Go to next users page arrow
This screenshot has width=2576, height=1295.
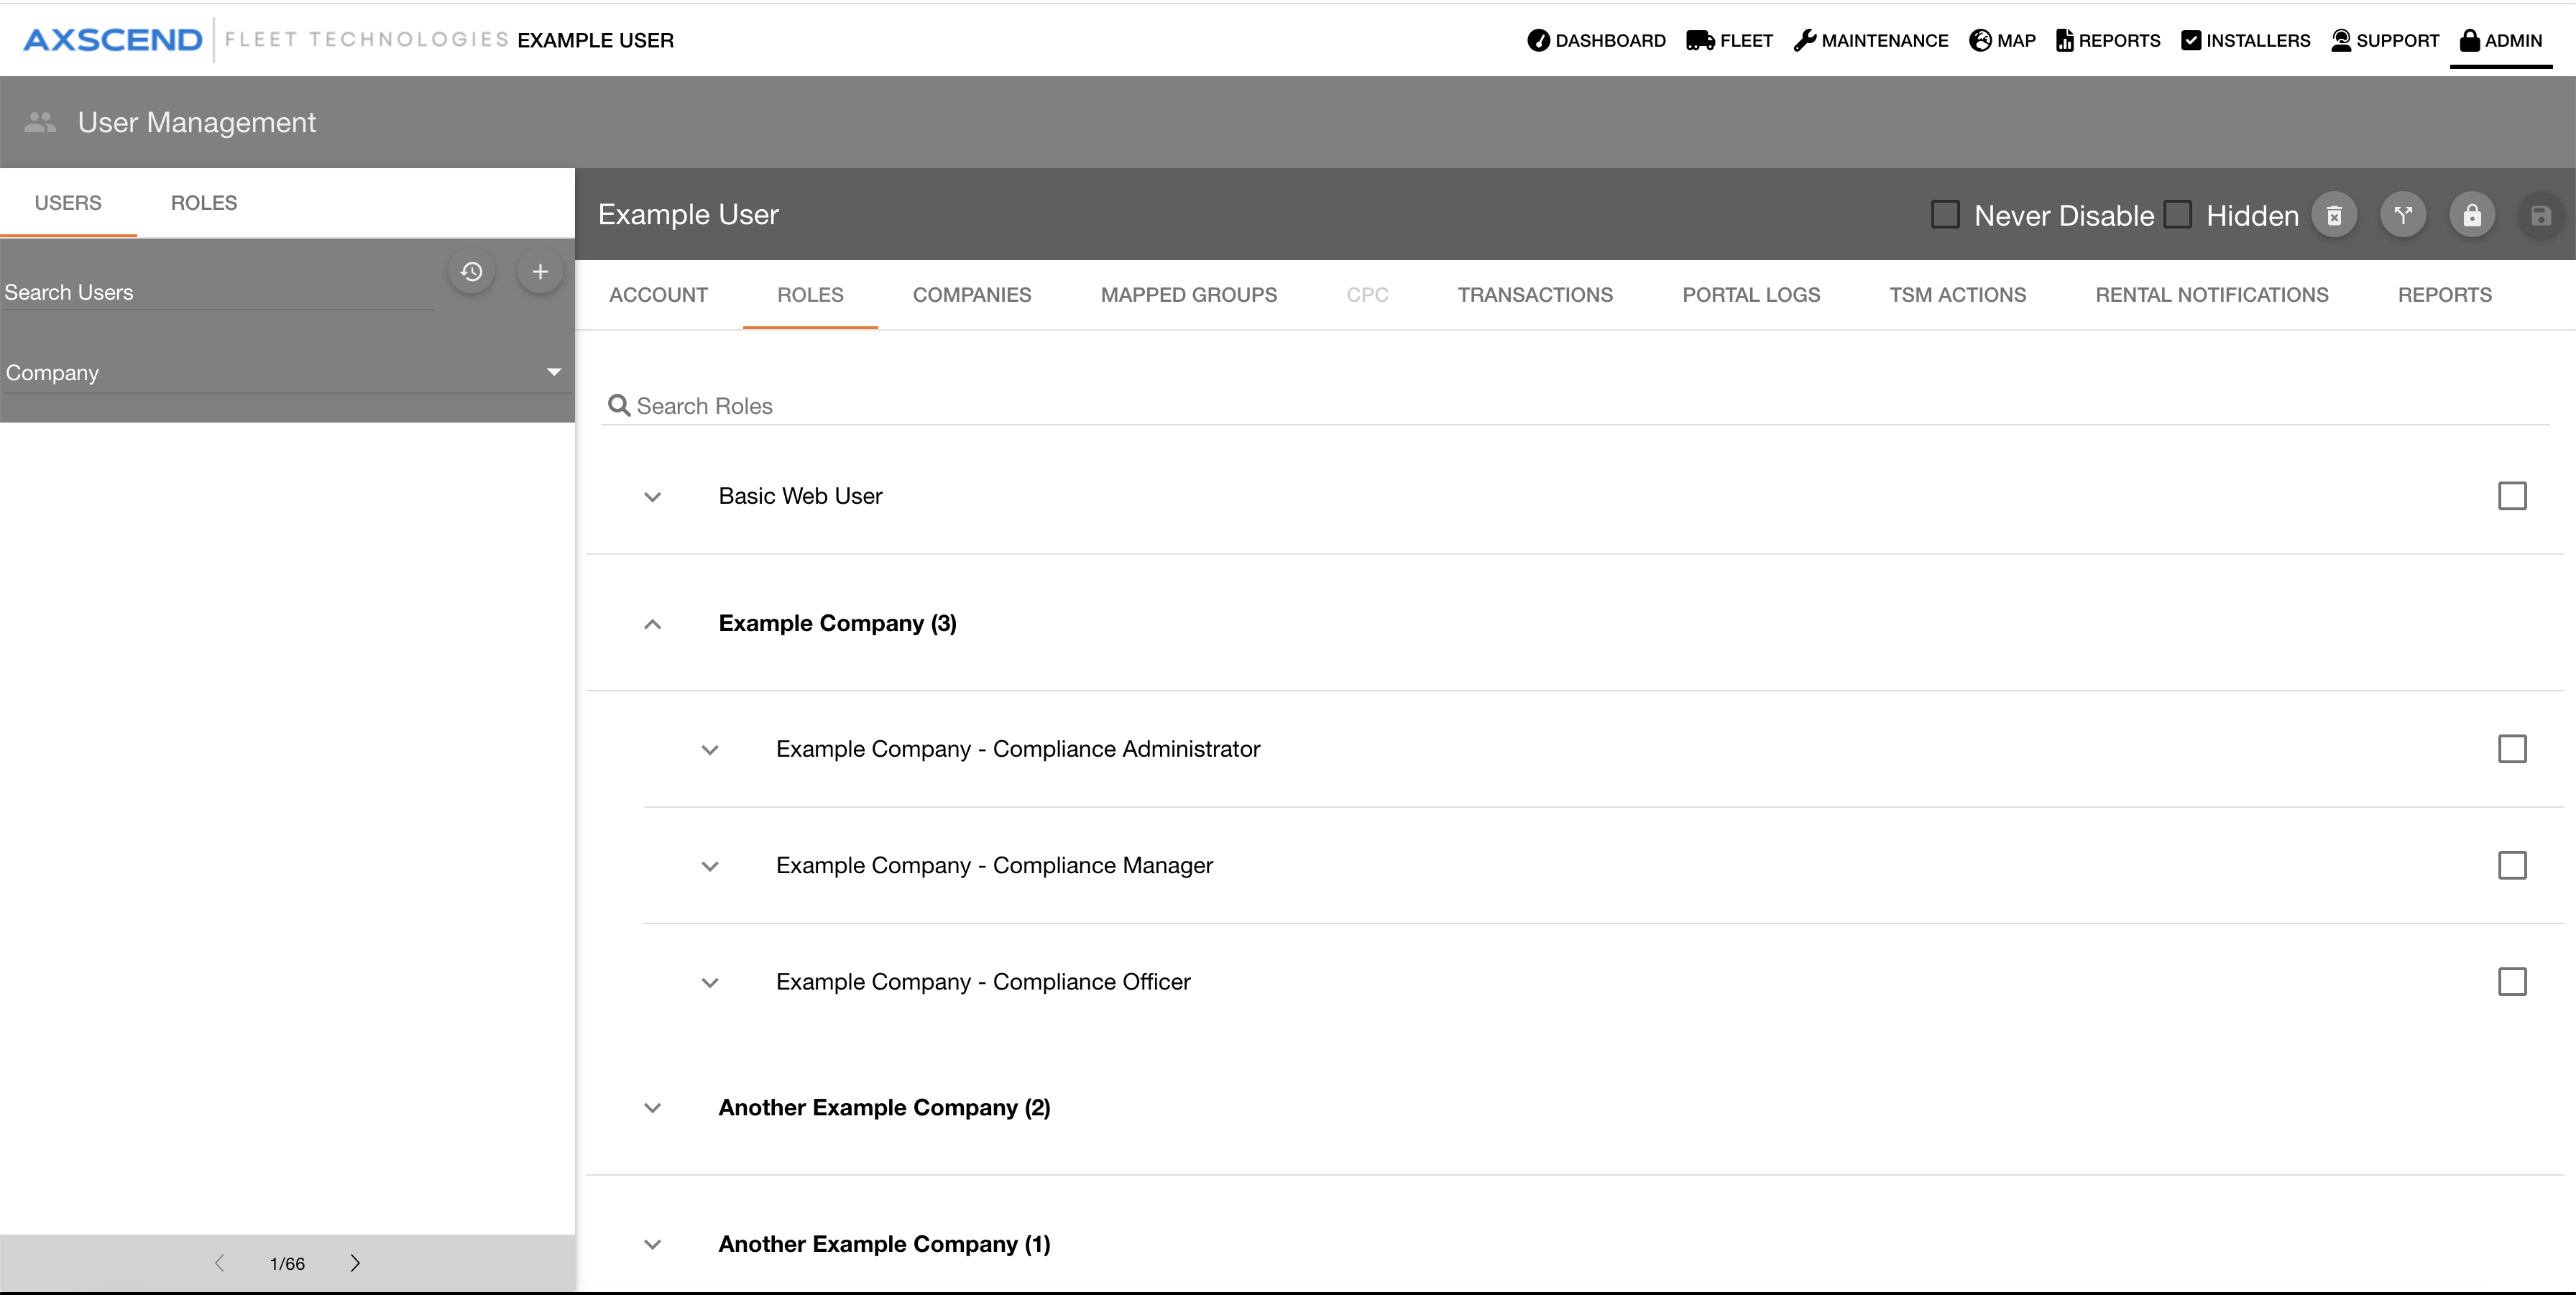pyautogui.click(x=355, y=1263)
